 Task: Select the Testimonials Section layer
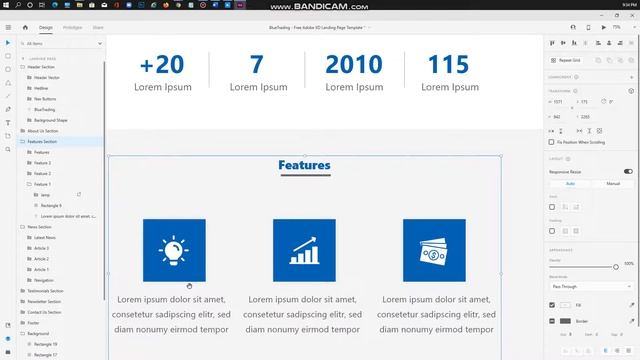coord(45,291)
